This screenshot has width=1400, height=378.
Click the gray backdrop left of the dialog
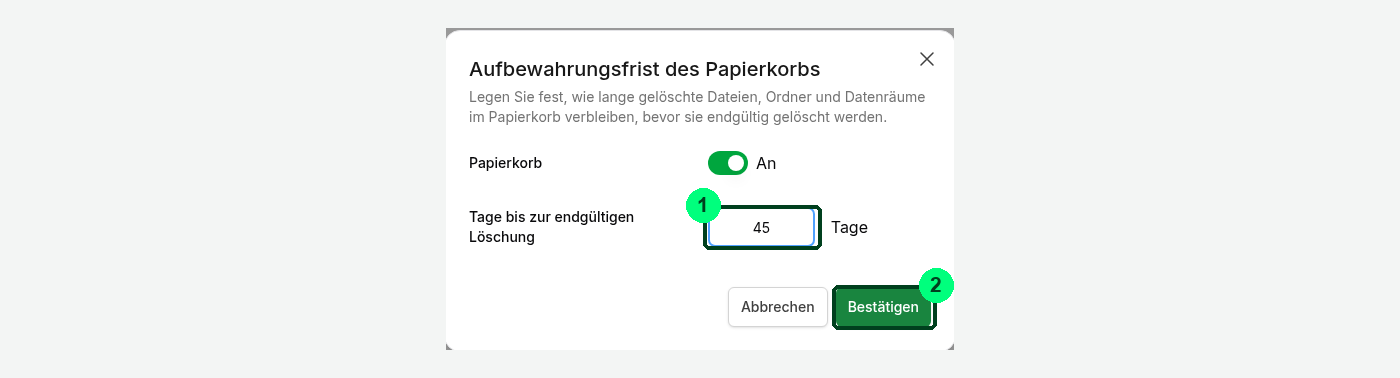pos(220,190)
